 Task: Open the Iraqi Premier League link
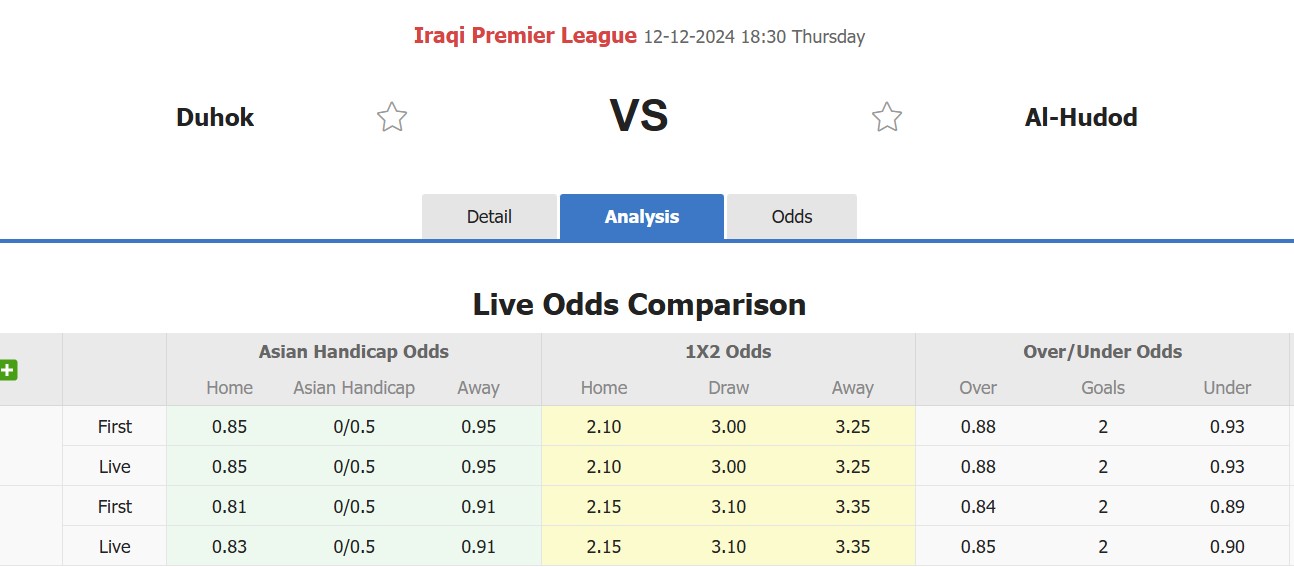pyautogui.click(x=525, y=36)
